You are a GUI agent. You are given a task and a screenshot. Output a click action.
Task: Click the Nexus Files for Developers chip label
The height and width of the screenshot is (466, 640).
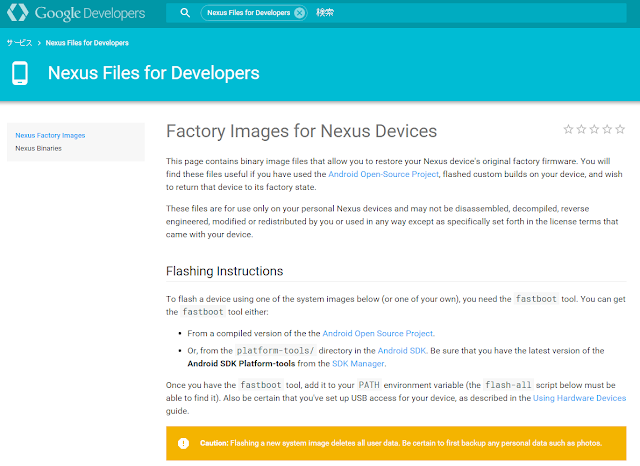(x=249, y=13)
